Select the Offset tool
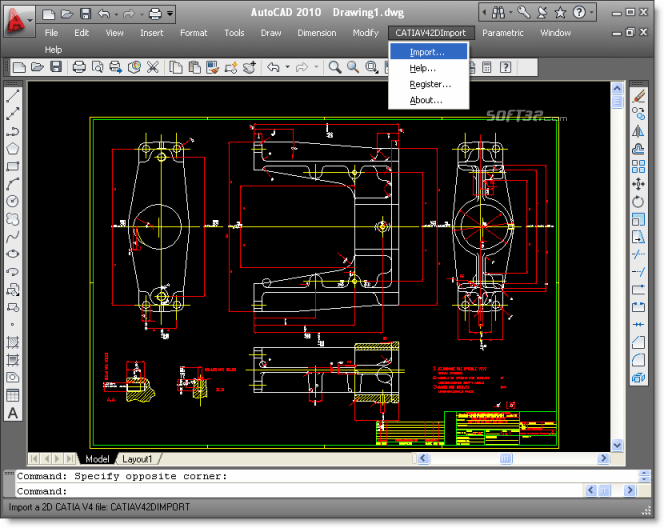This screenshot has width=664, height=528. tap(639, 149)
